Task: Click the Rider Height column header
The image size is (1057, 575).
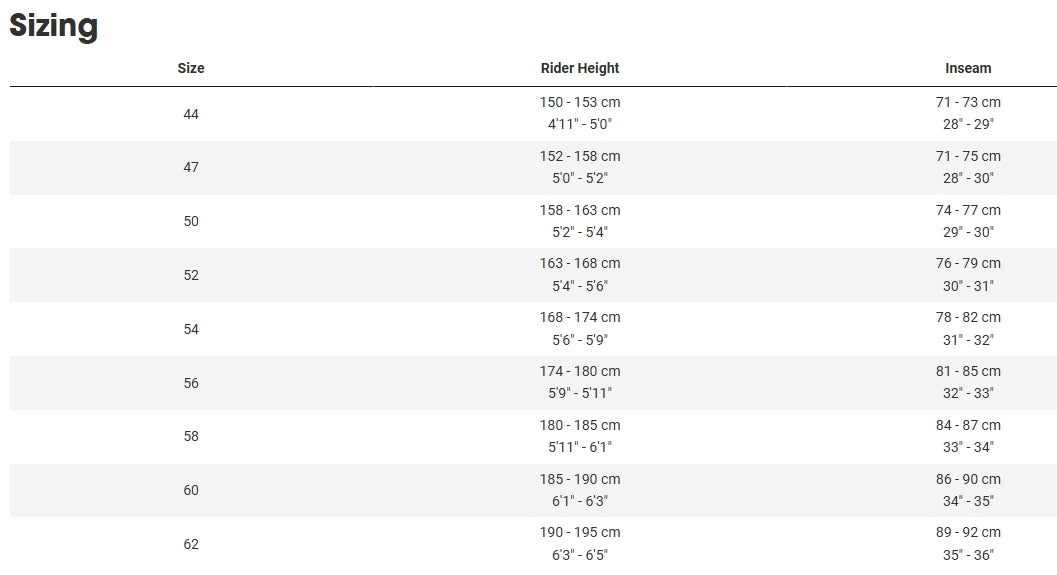Action: pos(580,68)
